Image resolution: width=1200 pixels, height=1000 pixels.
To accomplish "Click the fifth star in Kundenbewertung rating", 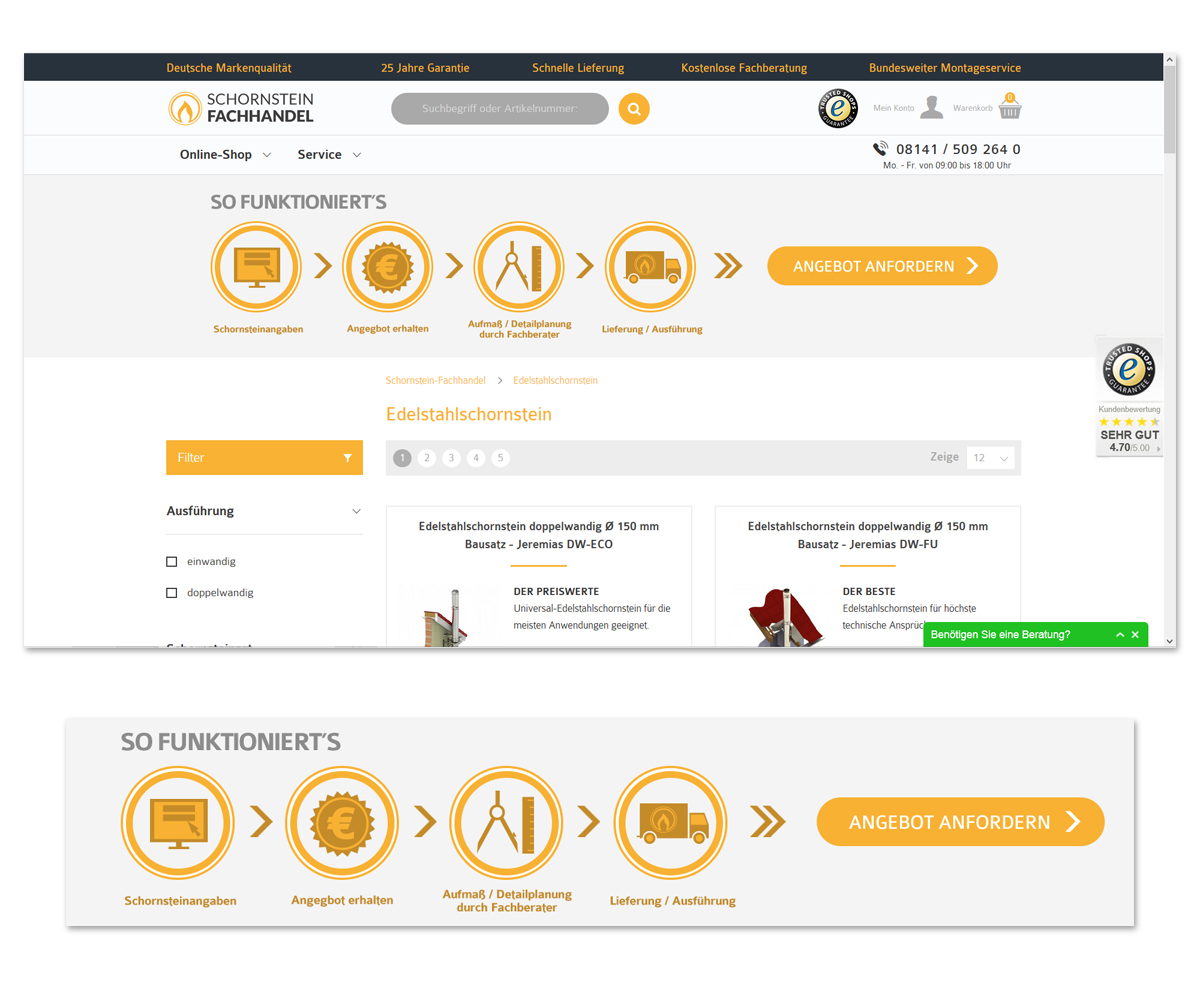I will coord(1152,422).
